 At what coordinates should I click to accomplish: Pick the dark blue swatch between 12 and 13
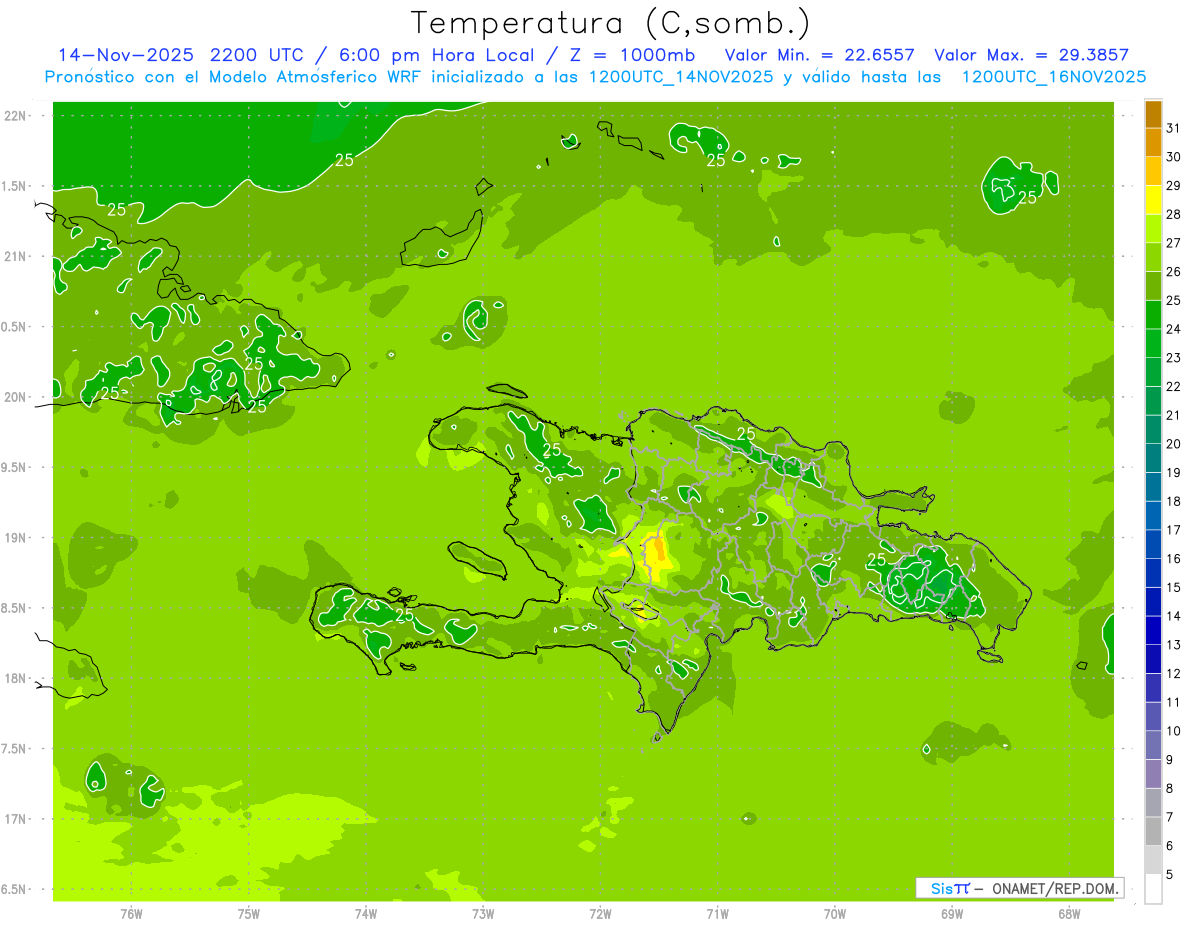(x=1153, y=659)
